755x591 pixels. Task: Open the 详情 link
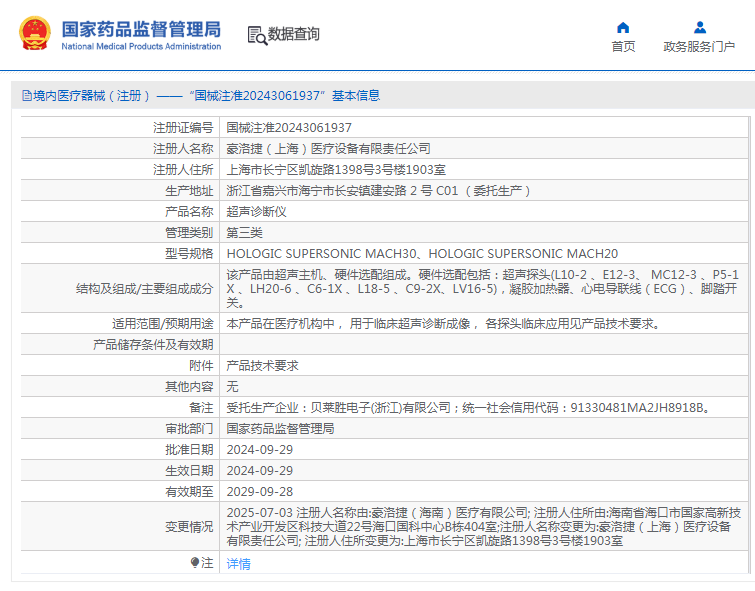tap(238, 564)
